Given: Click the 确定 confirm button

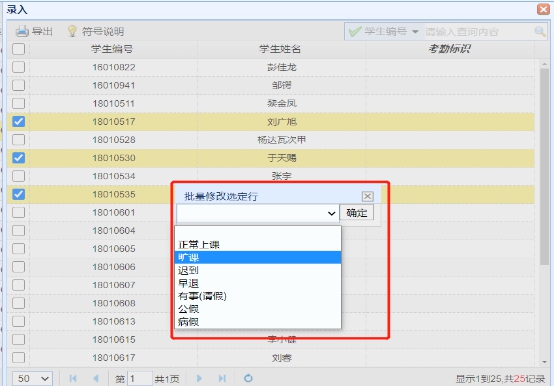Looking at the screenshot, I should tap(356, 213).
